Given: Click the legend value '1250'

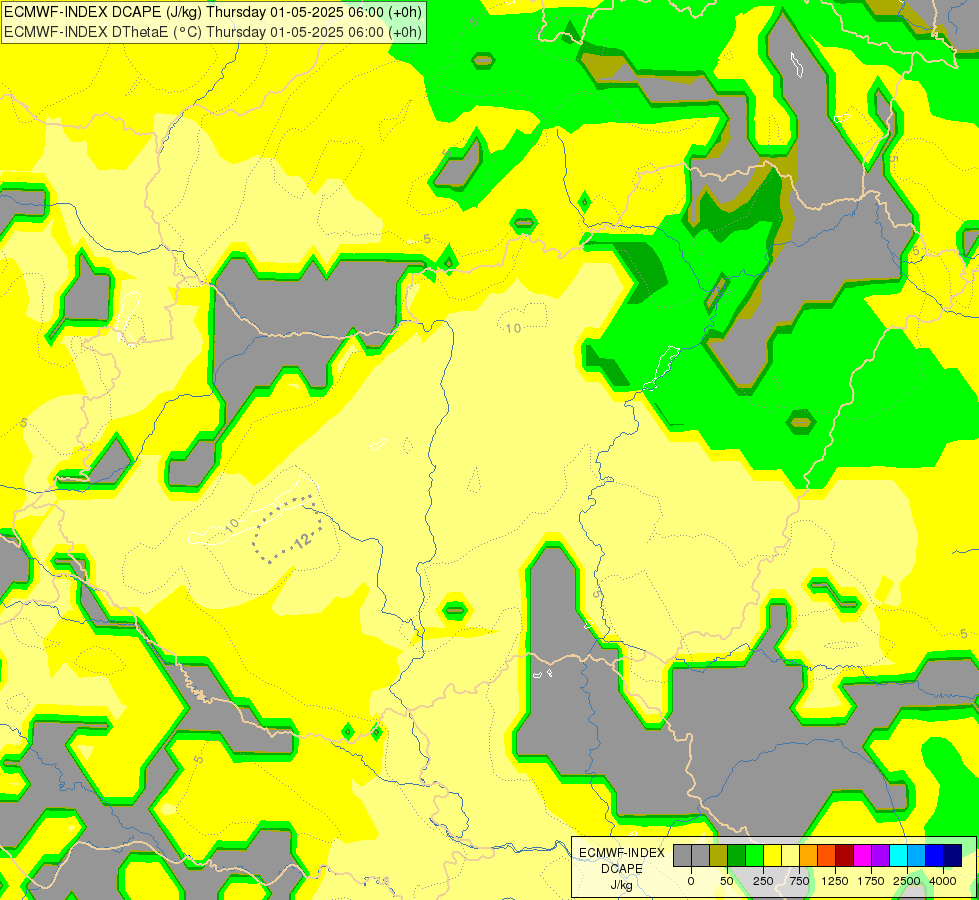Looking at the screenshot, I should coord(835,881).
